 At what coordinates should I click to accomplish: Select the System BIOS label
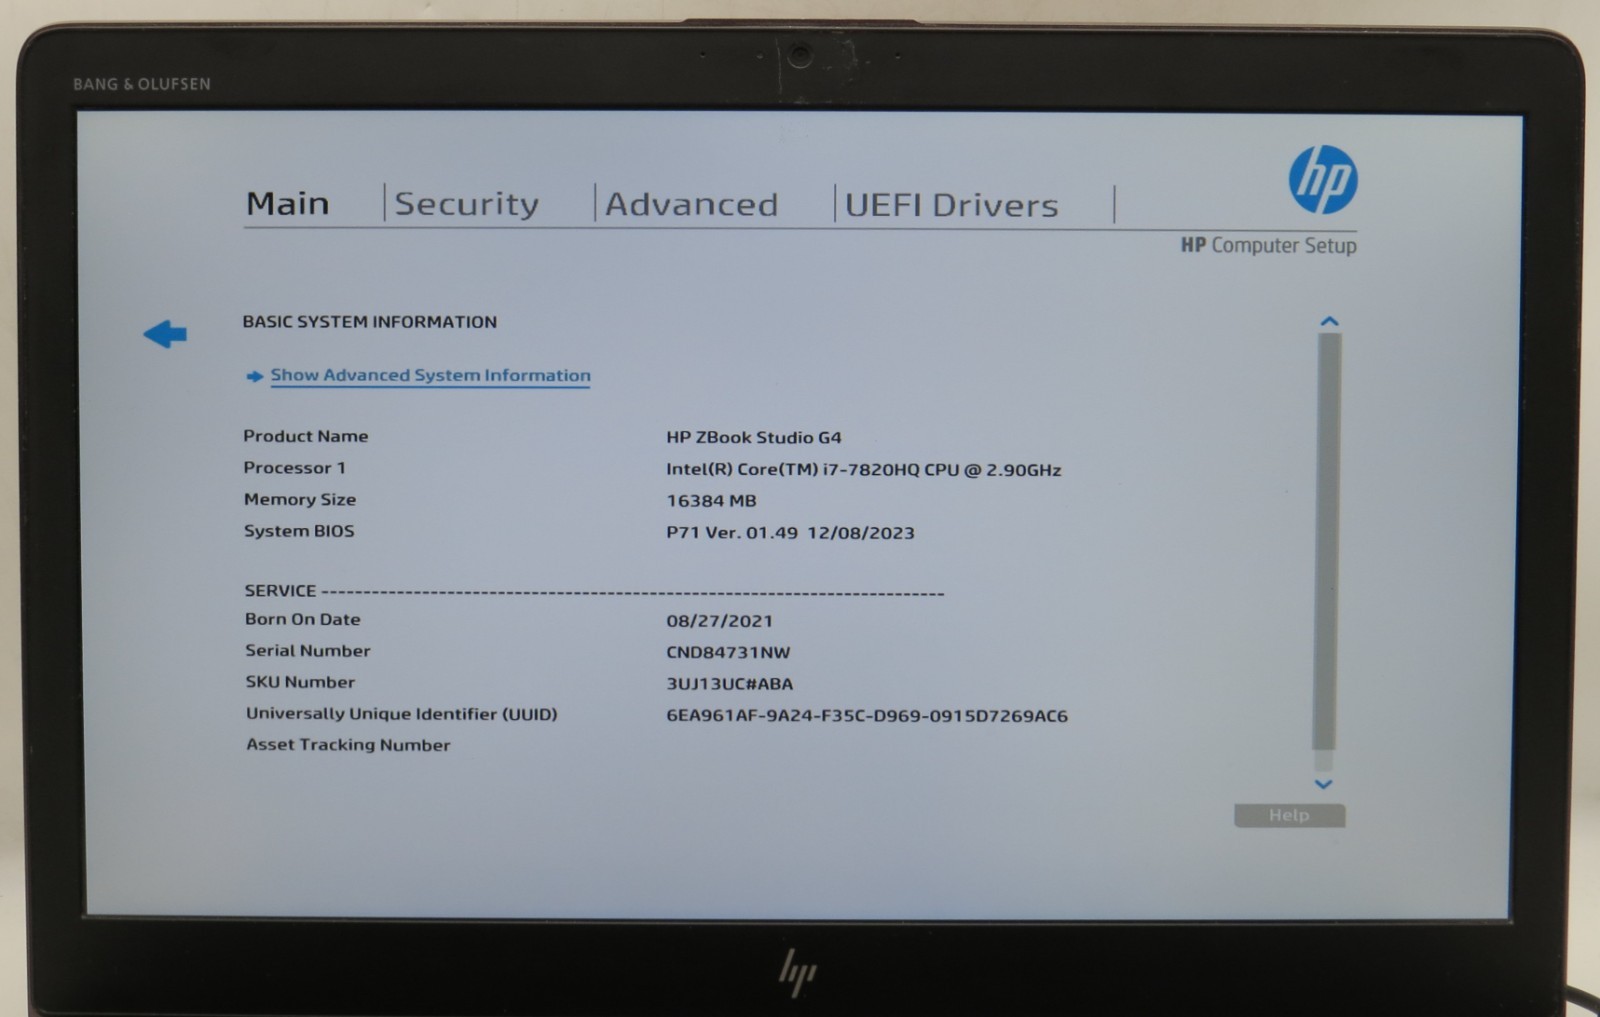pyautogui.click(x=299, y=531)
